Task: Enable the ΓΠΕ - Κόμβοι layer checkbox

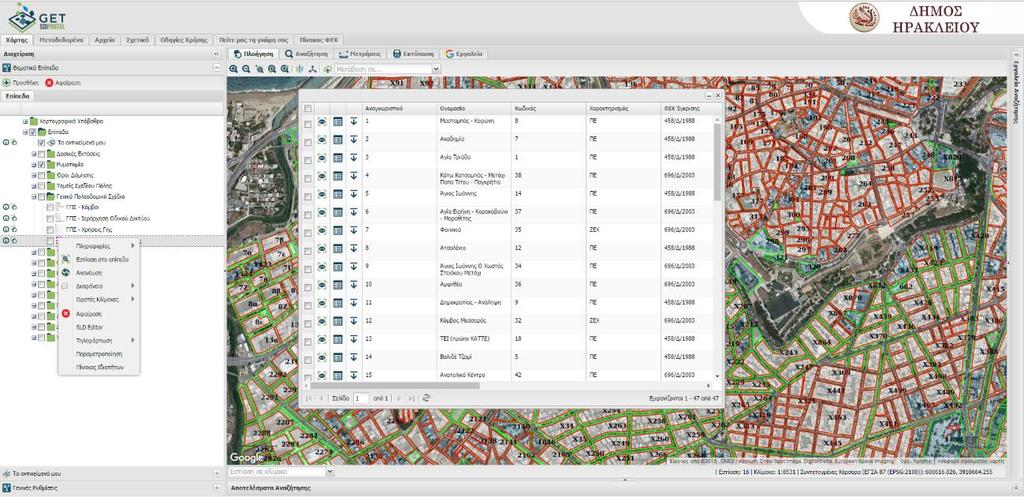Action: click(x=50, y=207)
